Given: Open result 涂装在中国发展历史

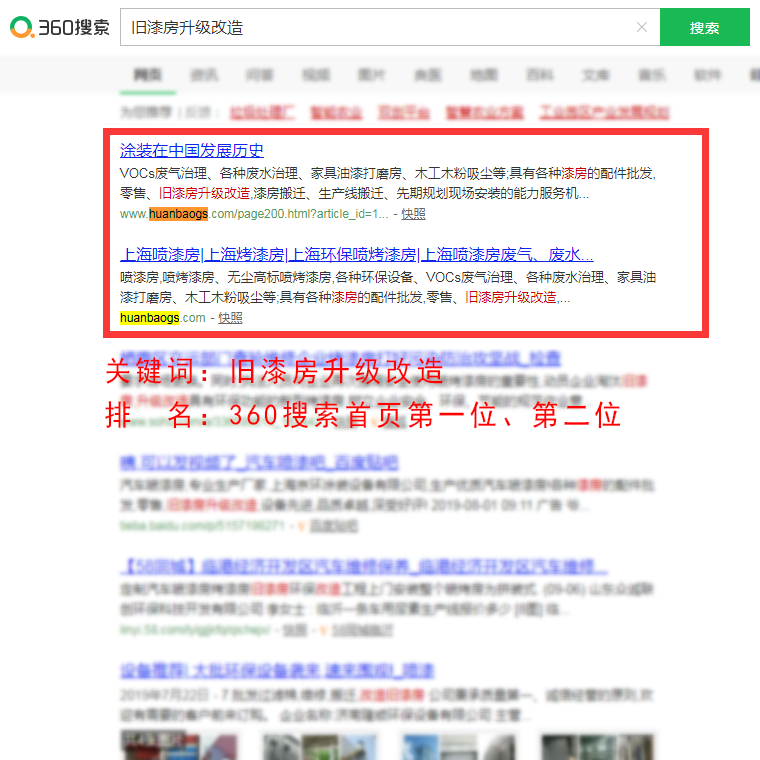Looking at the screenshot, I should coord(191,150).
